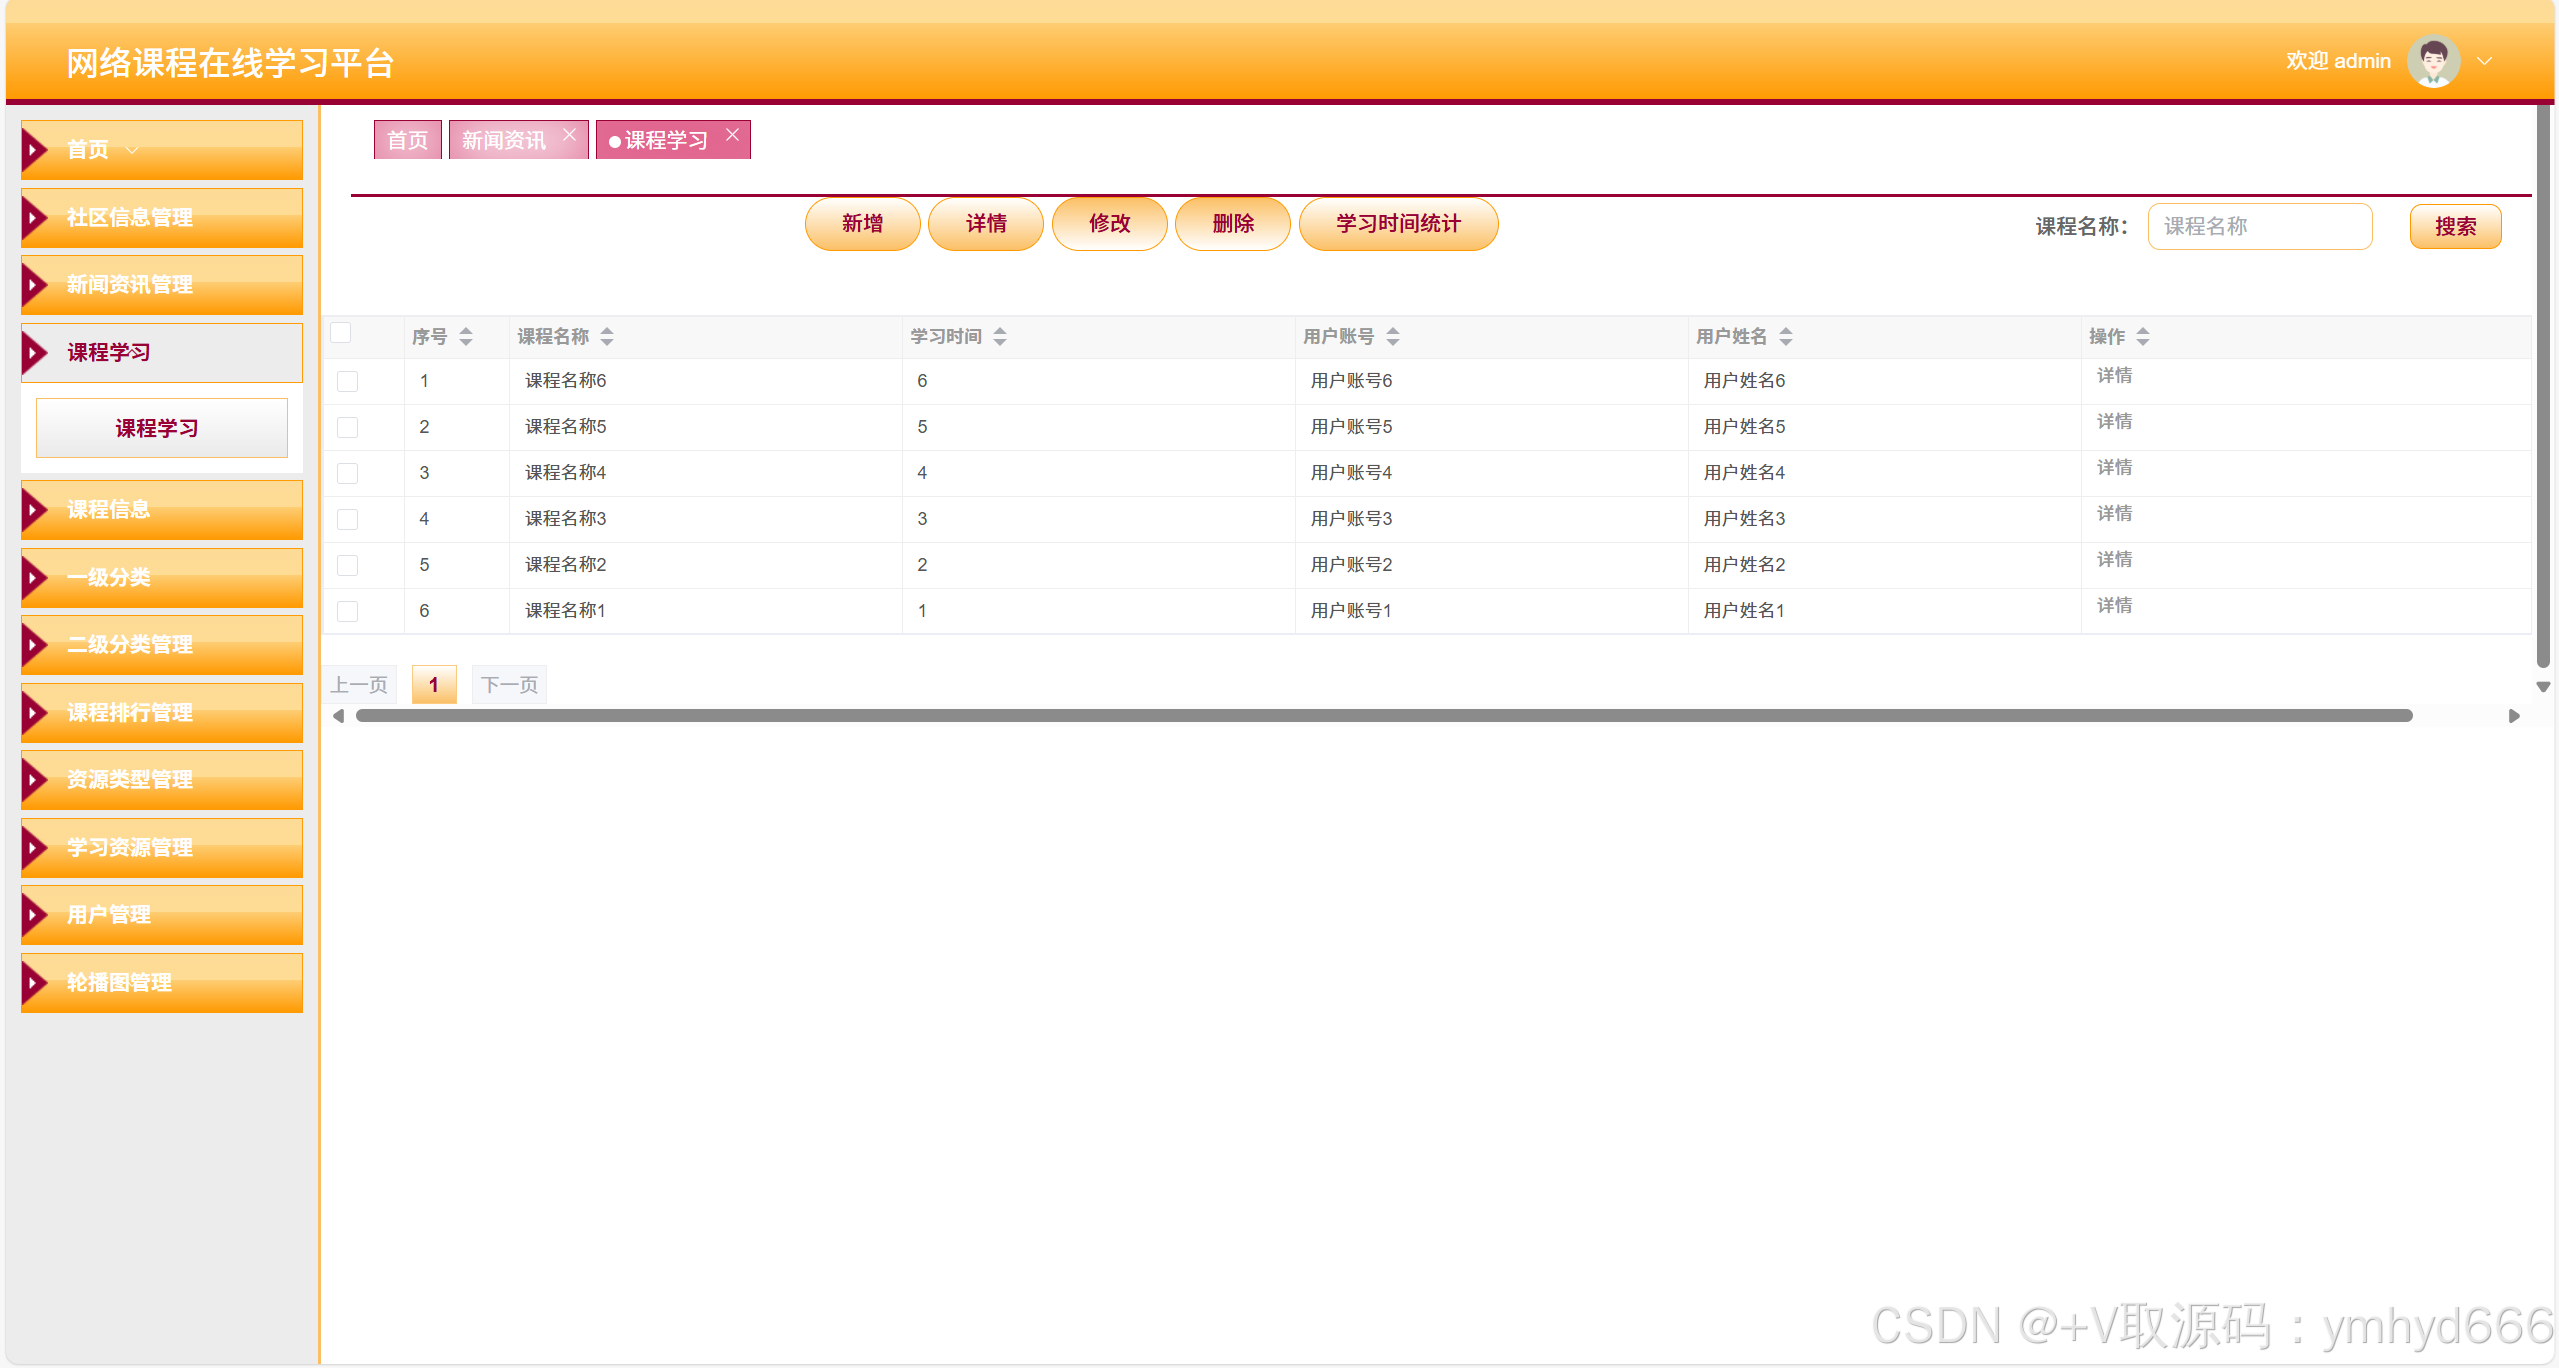2559x1368 pixels.
Task: Click the 搜索 button
Action: pyautogui.click(x=2454, y=227)
